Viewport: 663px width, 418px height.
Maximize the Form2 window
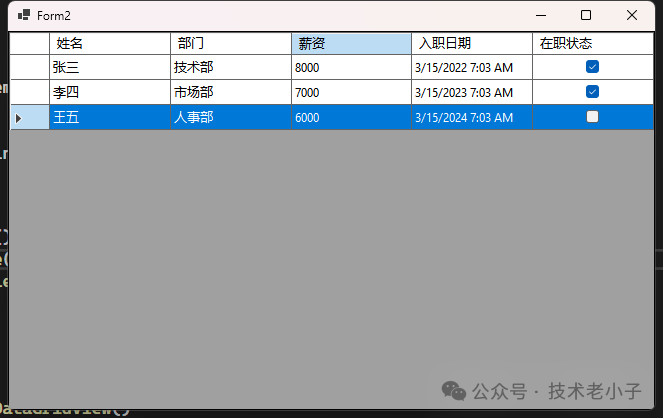tap(586, 15)
